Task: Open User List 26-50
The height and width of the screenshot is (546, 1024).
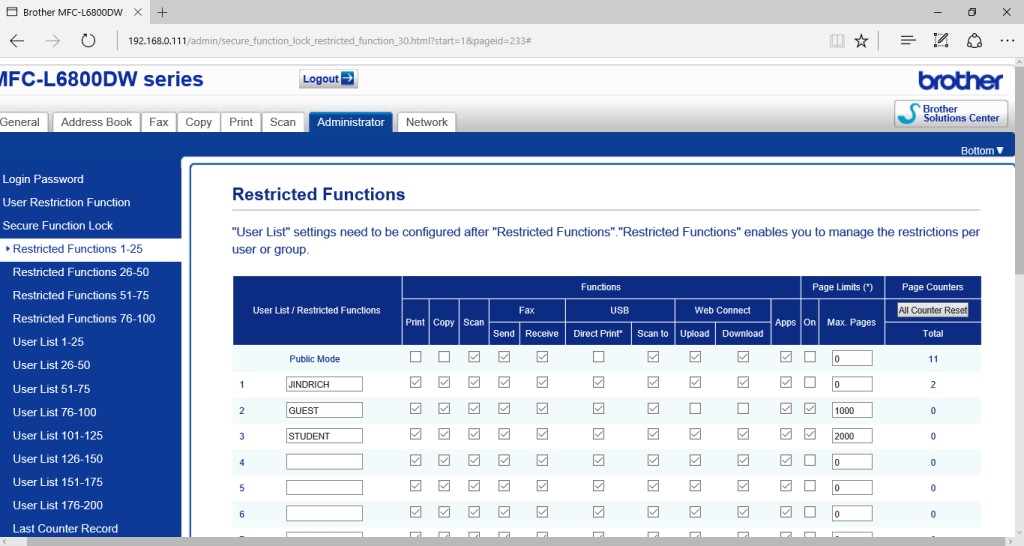Action: (51, 365)
